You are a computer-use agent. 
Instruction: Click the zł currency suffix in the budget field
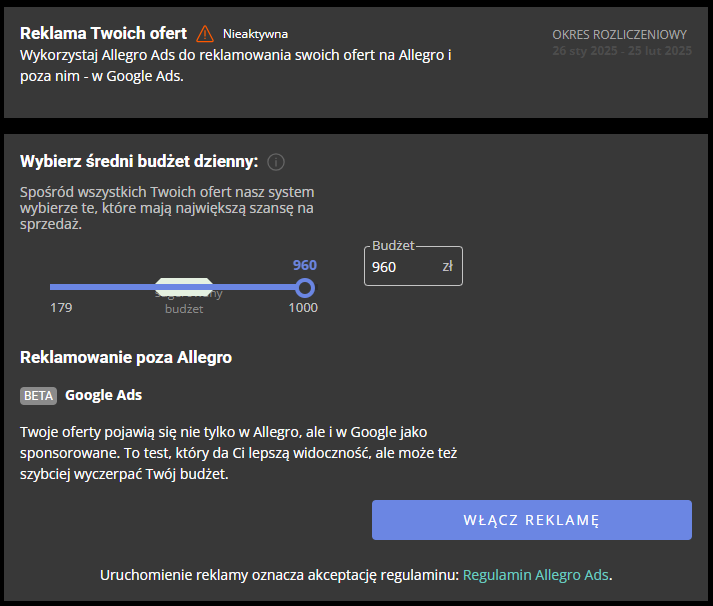coord(447,266)
